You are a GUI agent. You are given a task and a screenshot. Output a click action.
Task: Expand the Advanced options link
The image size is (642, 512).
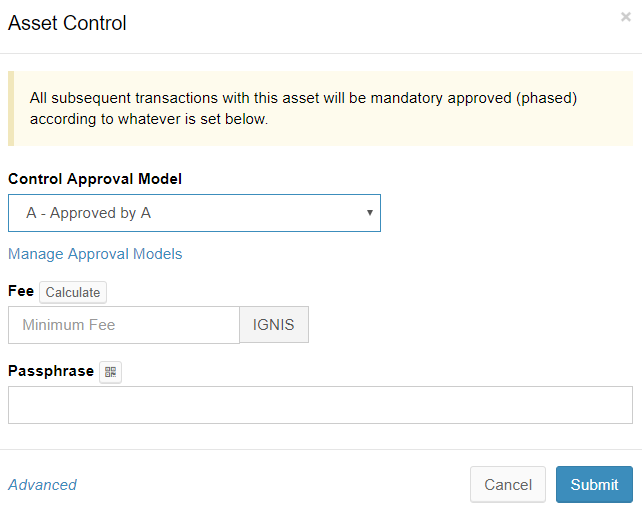coord(42,485)
